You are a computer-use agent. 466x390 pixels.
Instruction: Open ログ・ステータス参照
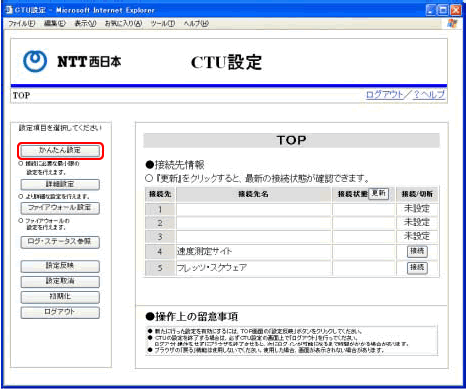coord(60,242)
